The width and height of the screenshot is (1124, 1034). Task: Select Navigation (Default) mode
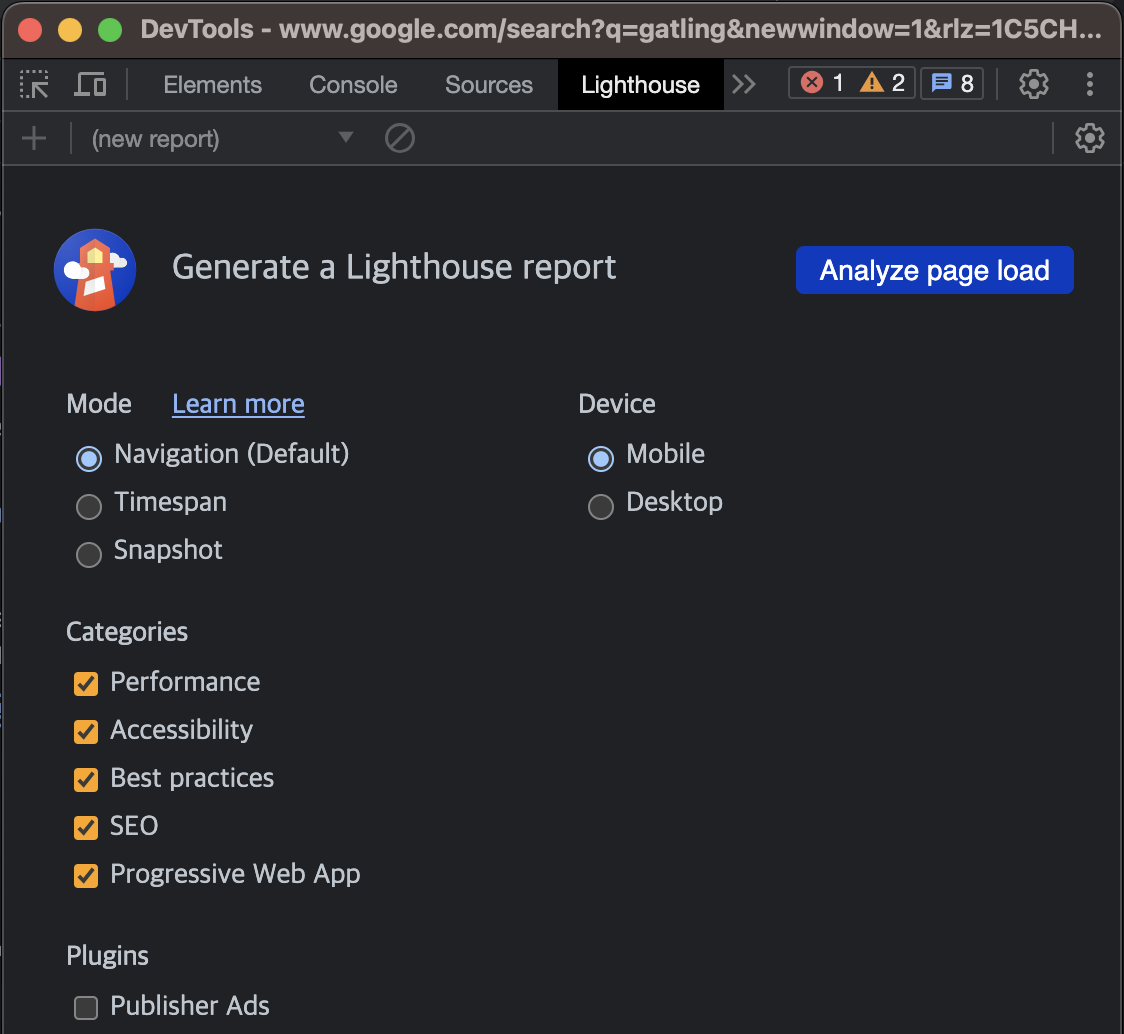pos(89,458)
